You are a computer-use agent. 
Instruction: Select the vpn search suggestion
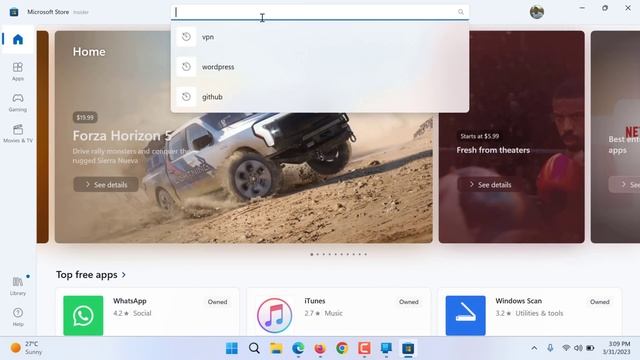320,37
